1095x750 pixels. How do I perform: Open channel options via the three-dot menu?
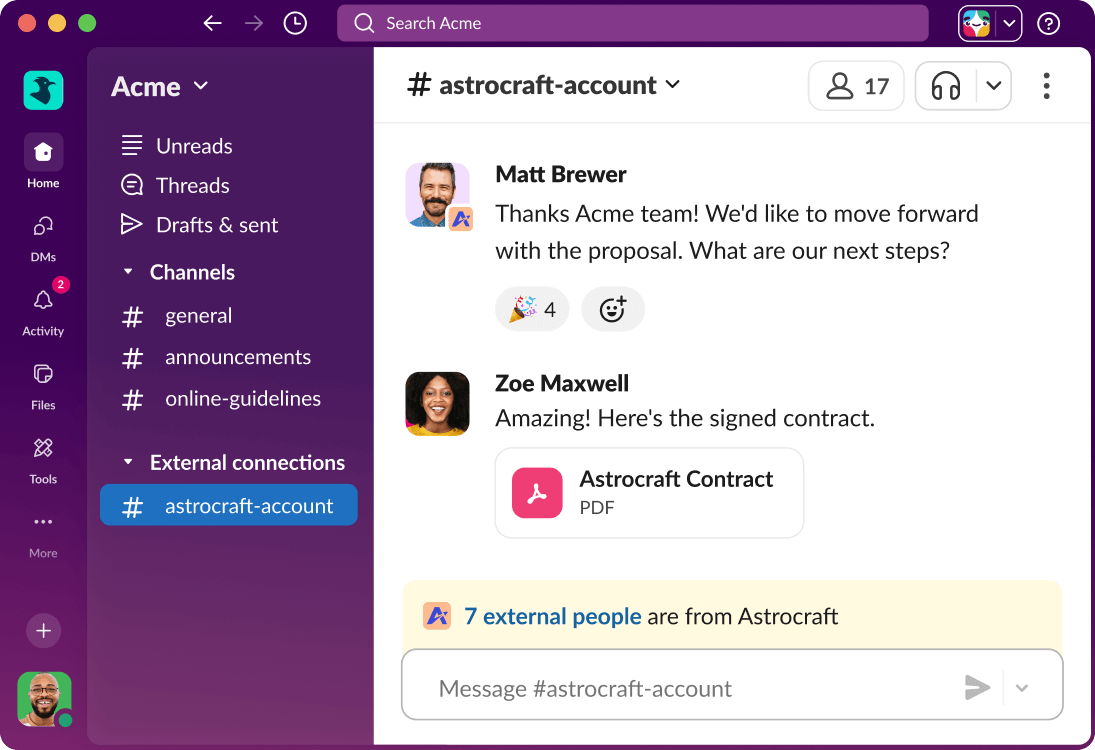(x=1046, y=87)
